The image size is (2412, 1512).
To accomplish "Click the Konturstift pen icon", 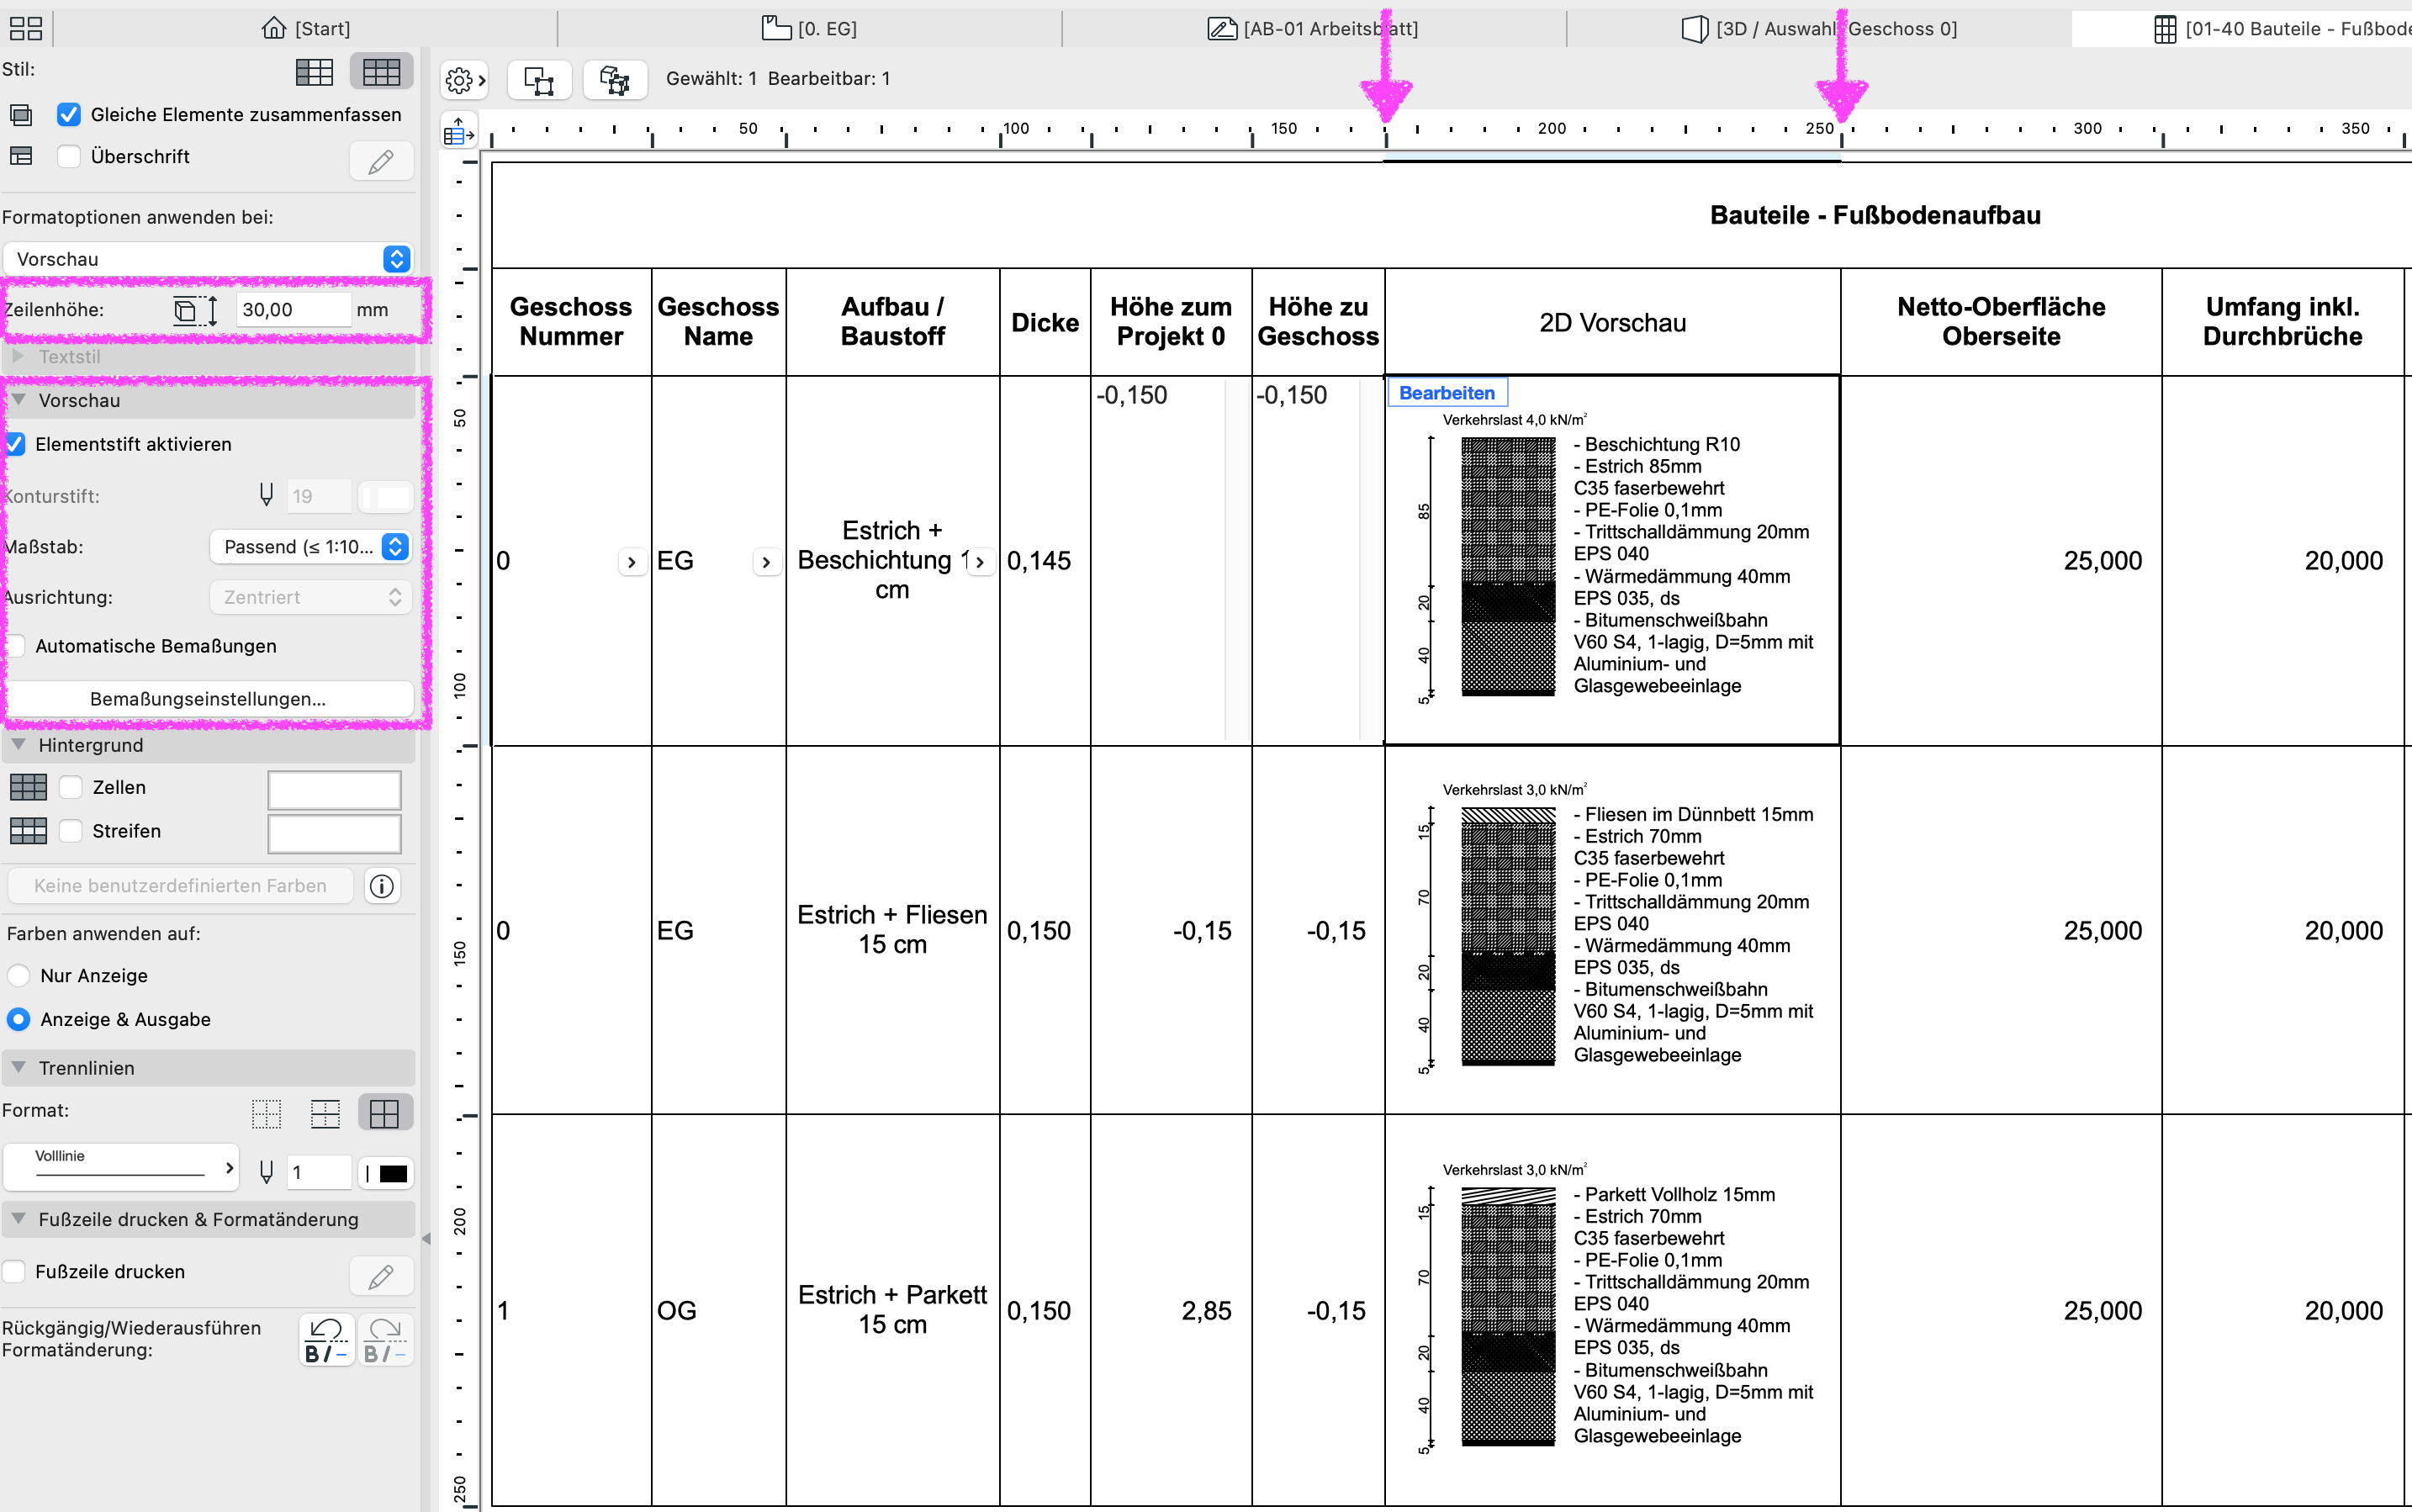I will (266, 495).
